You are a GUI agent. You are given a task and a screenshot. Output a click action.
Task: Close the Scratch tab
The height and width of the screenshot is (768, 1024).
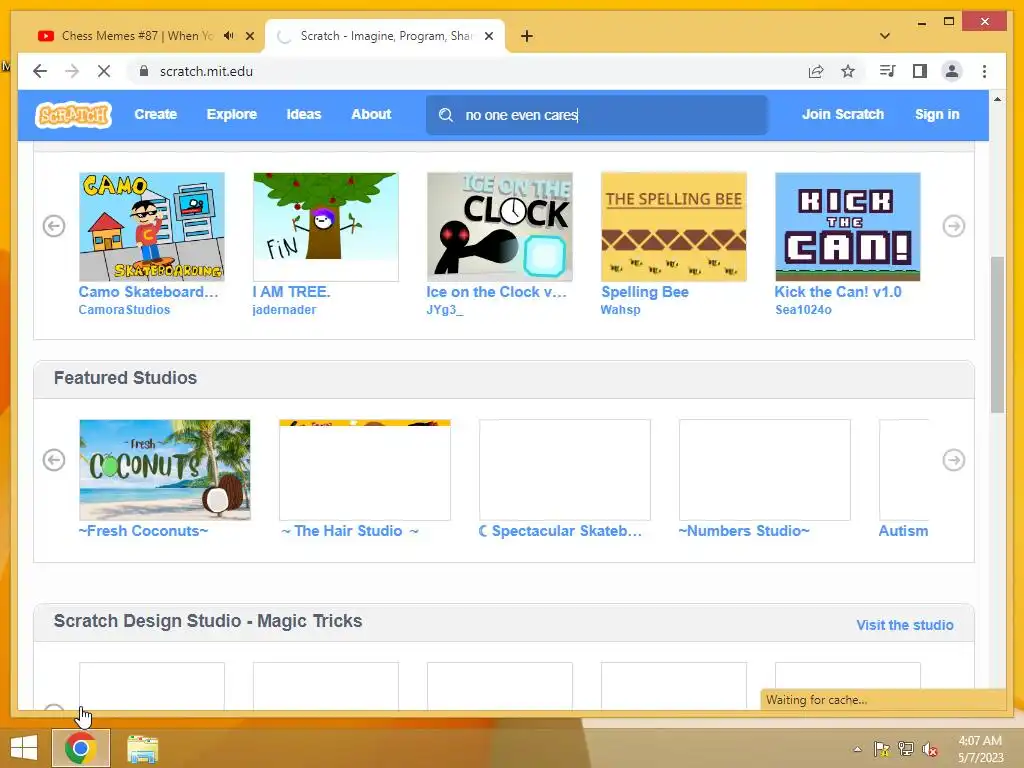click(488, 36)
